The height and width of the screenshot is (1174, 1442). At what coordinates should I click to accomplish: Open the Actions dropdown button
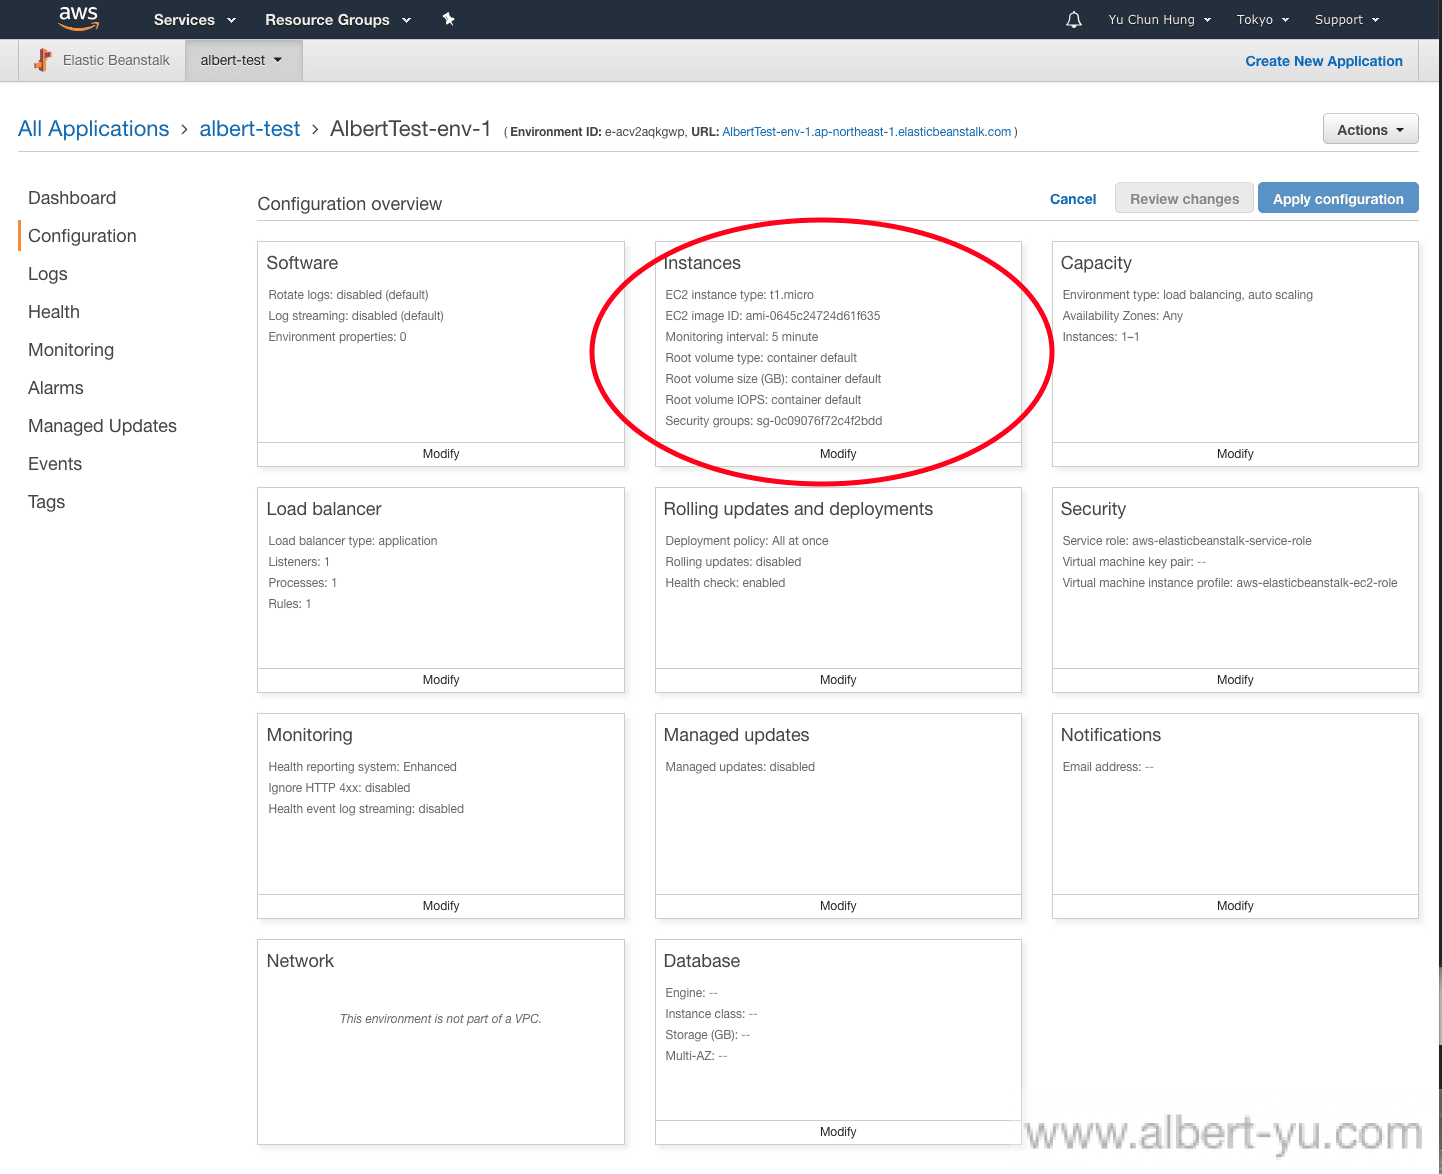(1370, 130)
